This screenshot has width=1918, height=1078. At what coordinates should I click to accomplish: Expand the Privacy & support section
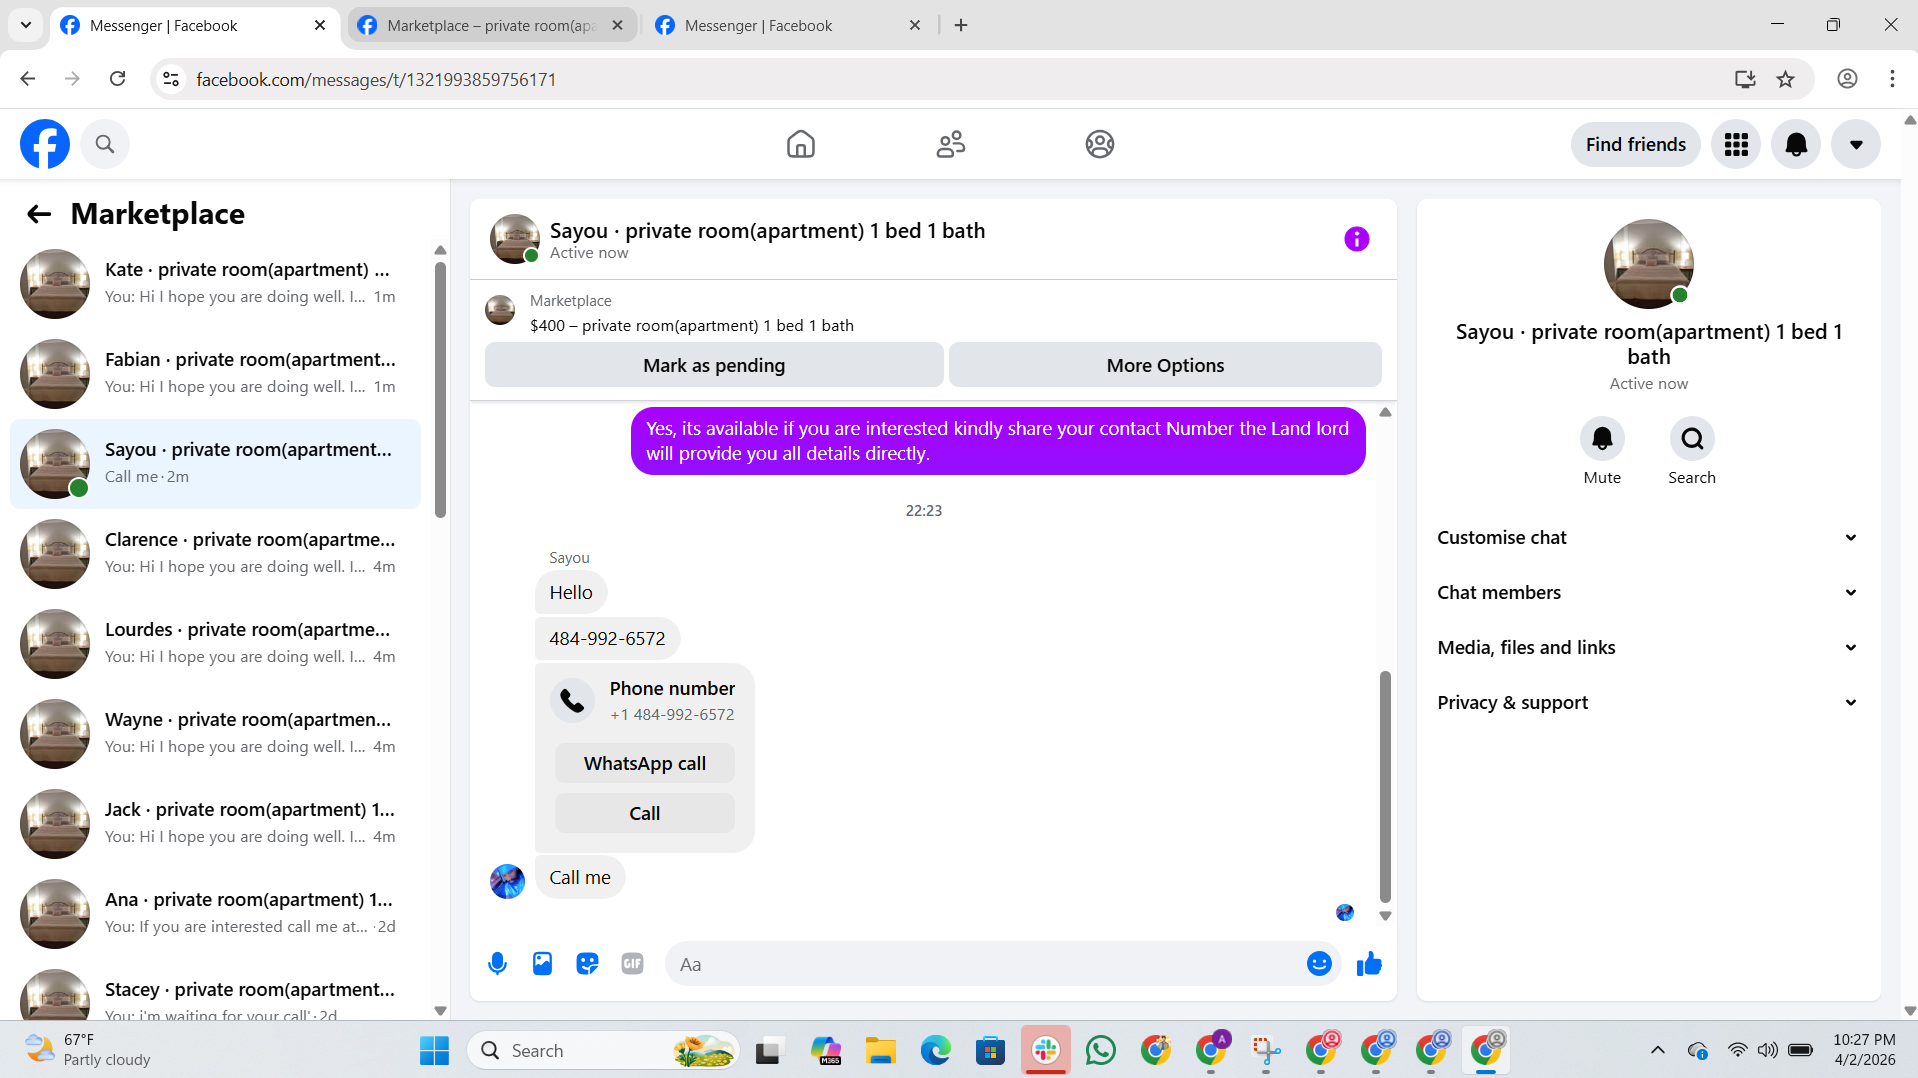[x=1648, y=702]
